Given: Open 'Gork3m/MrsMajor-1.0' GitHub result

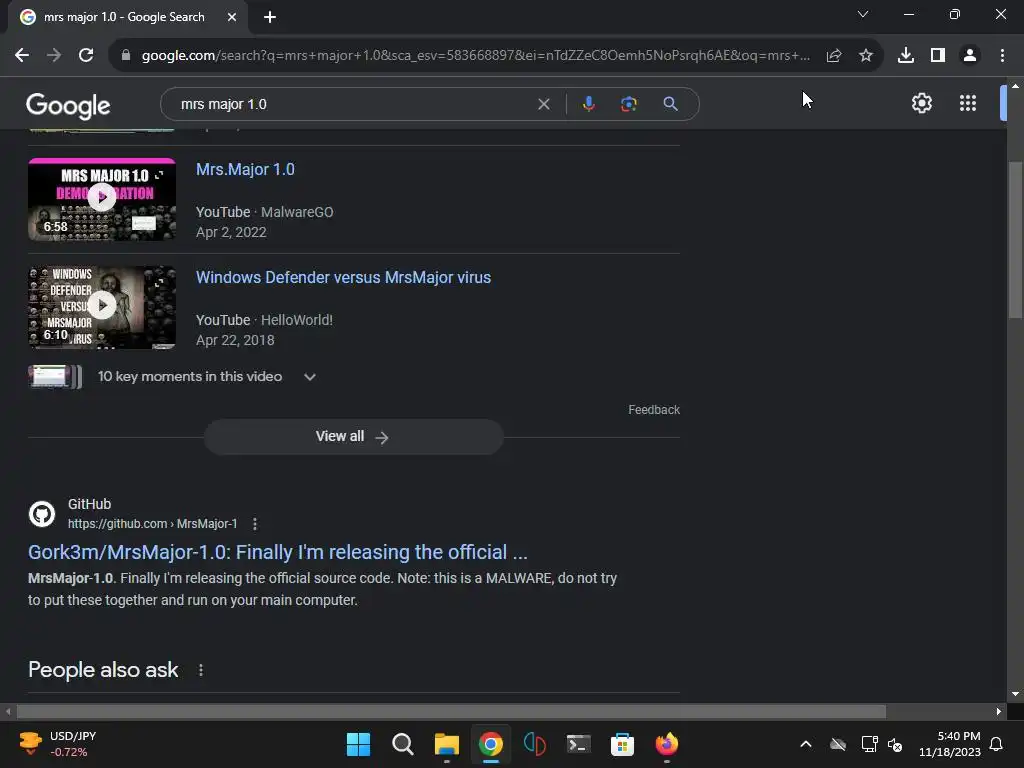Looking at the screenshot, I should pos(278,552).
